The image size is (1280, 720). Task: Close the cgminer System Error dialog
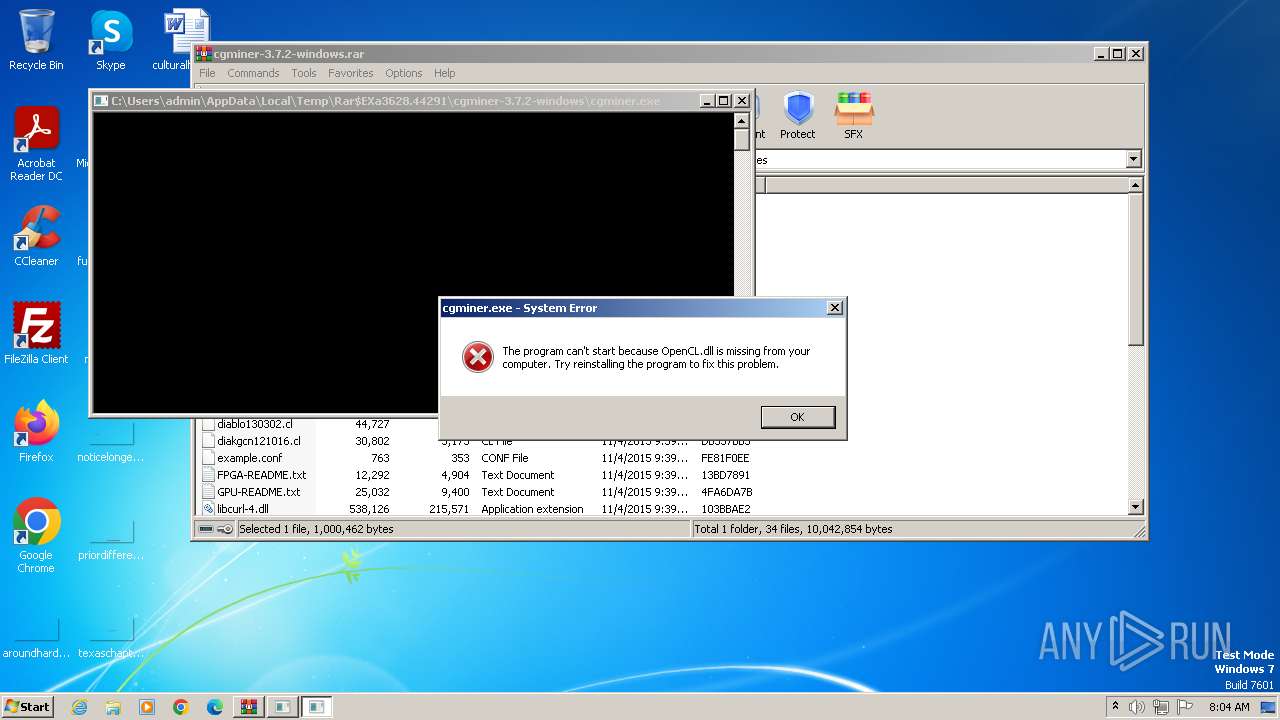(x=835, y=308)
